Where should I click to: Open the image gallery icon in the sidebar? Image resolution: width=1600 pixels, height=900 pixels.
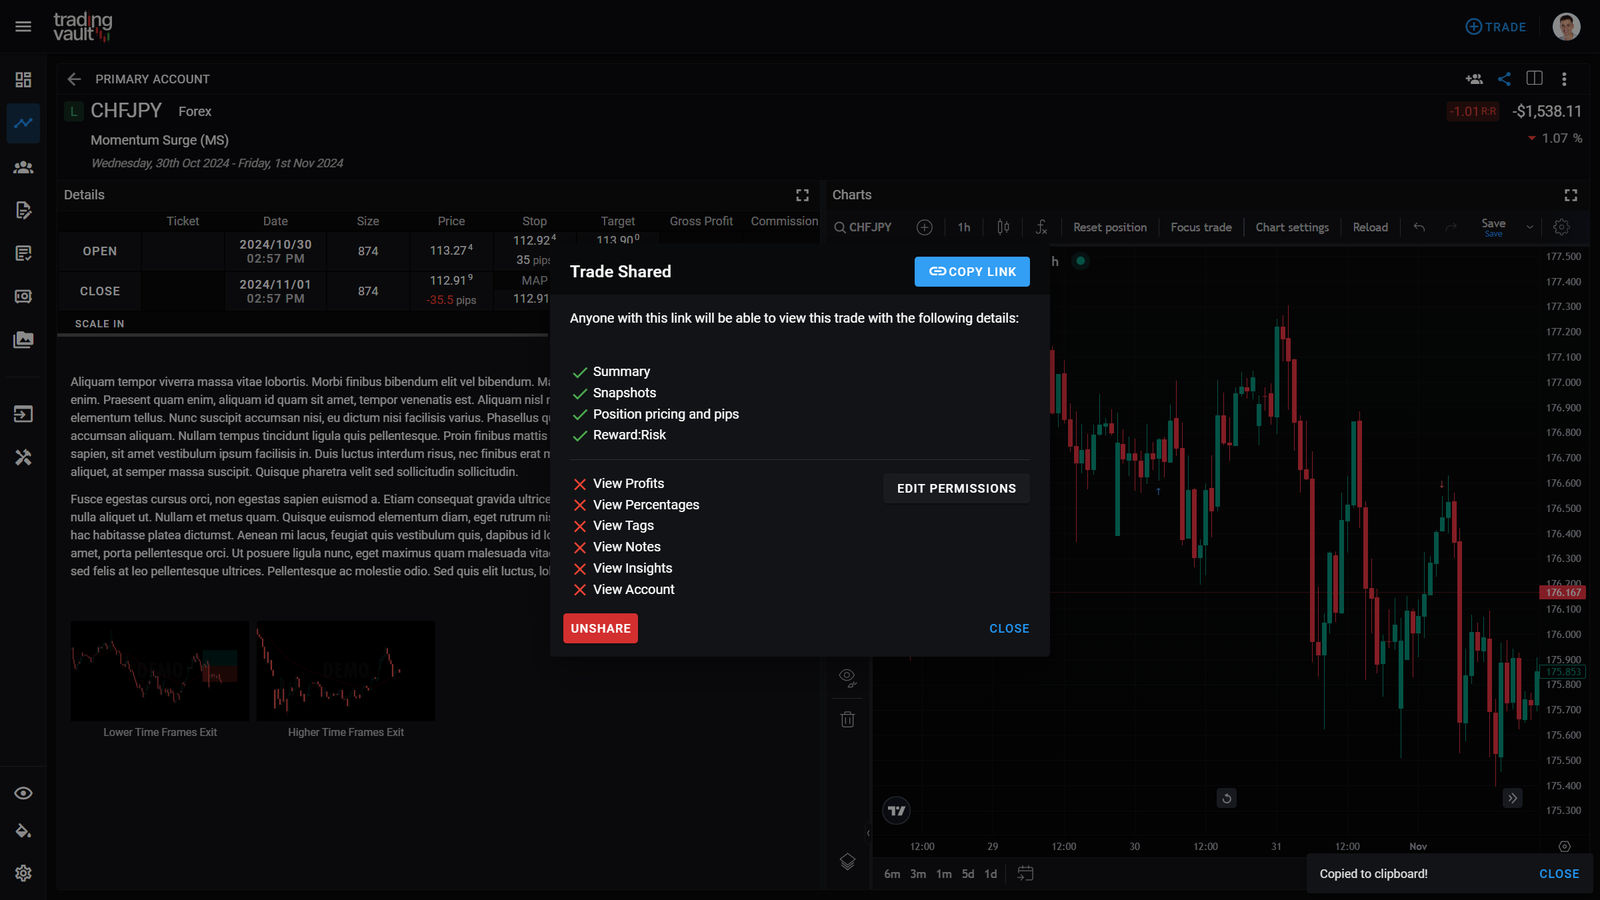[23, 339]
